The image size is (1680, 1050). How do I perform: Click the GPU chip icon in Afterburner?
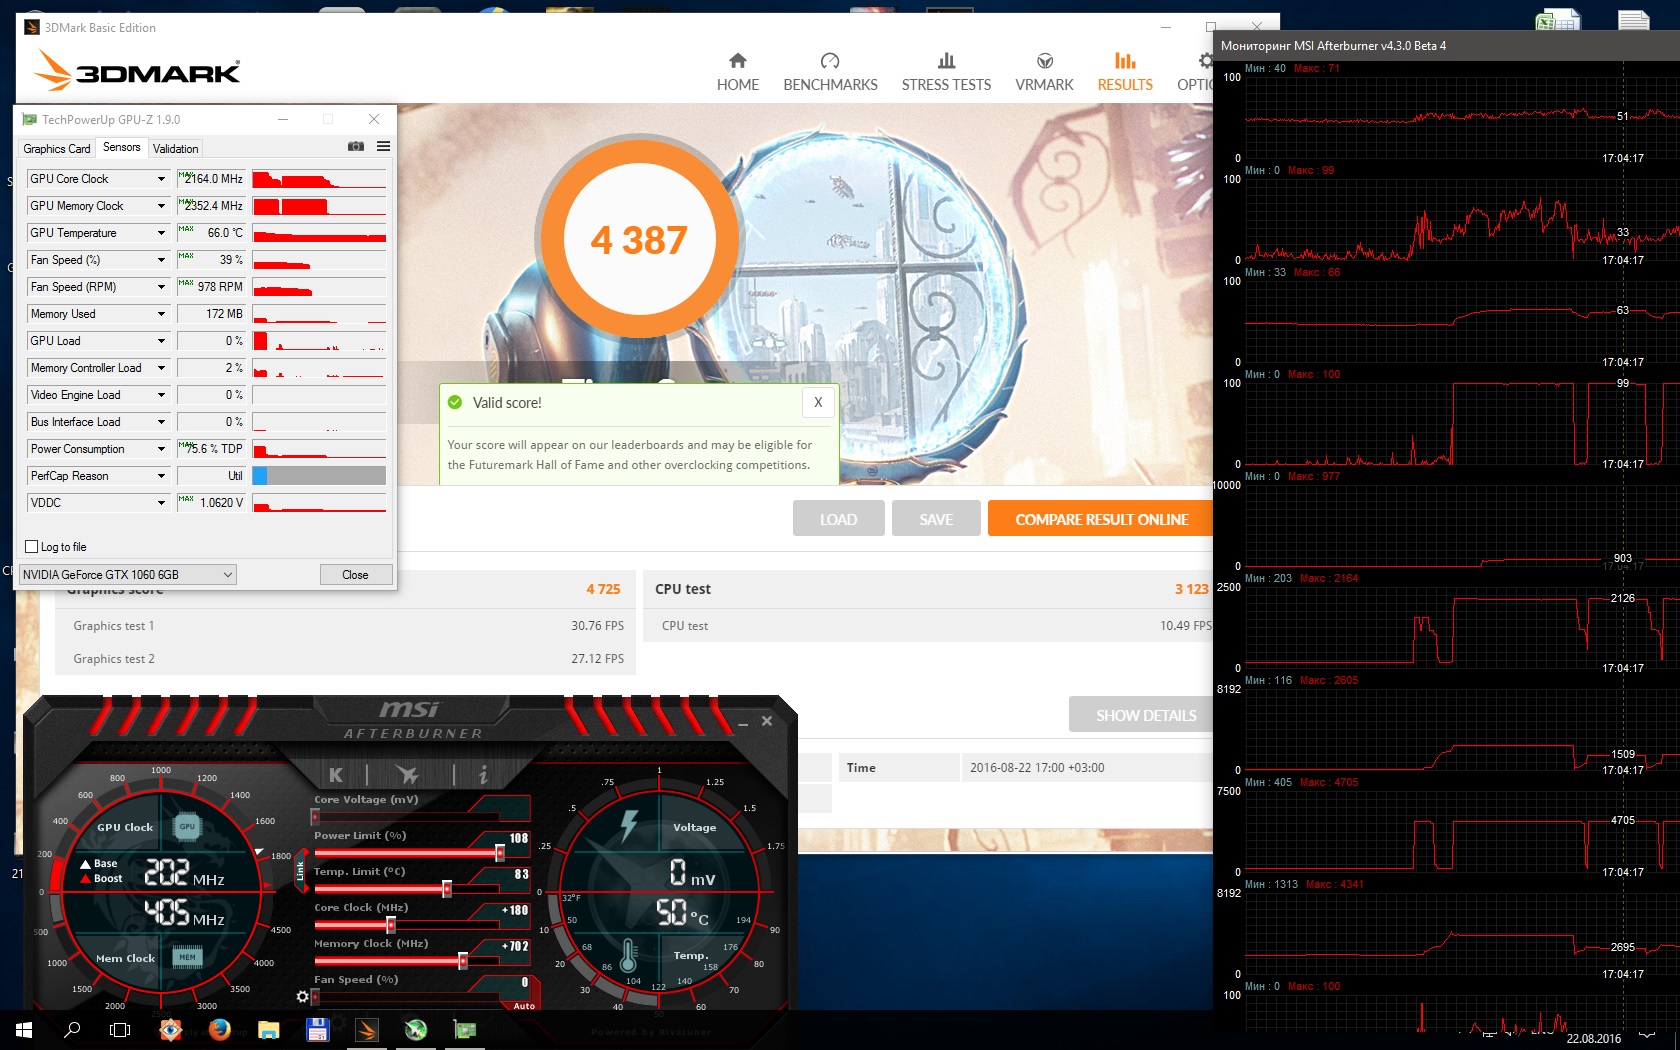pos(187,826)
